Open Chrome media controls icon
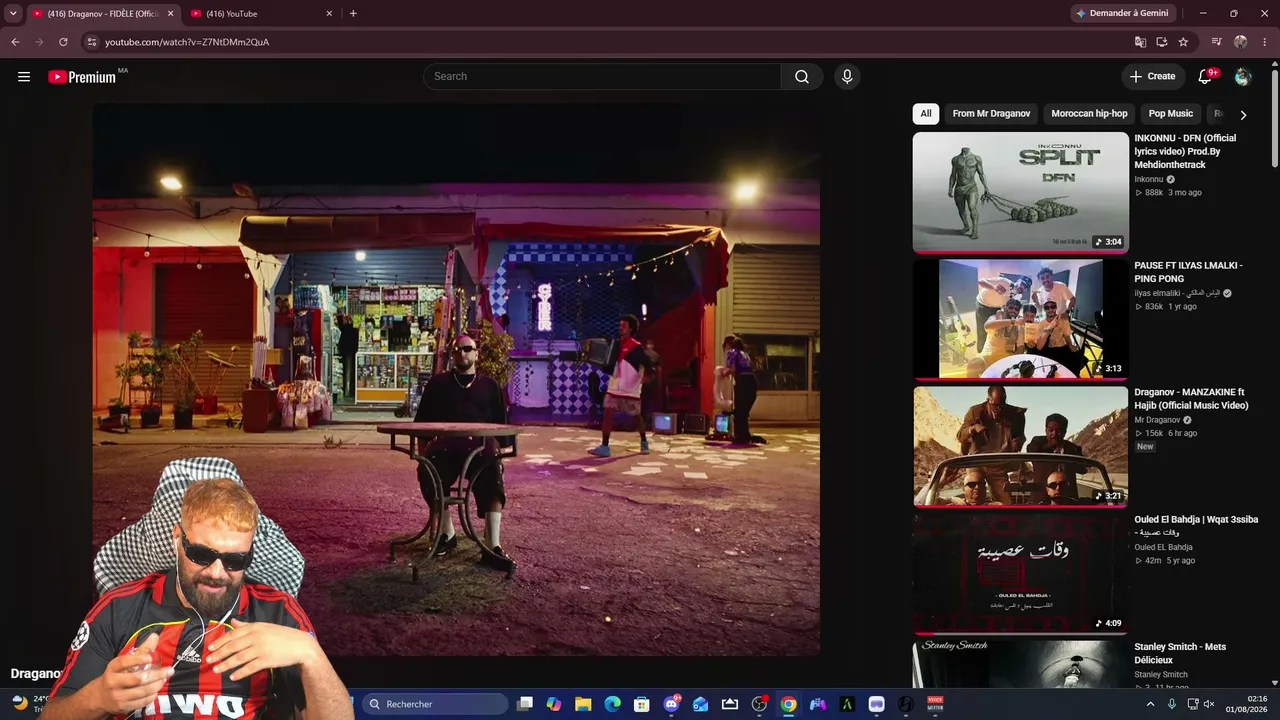1280x720 pixels. [1217, 42]
